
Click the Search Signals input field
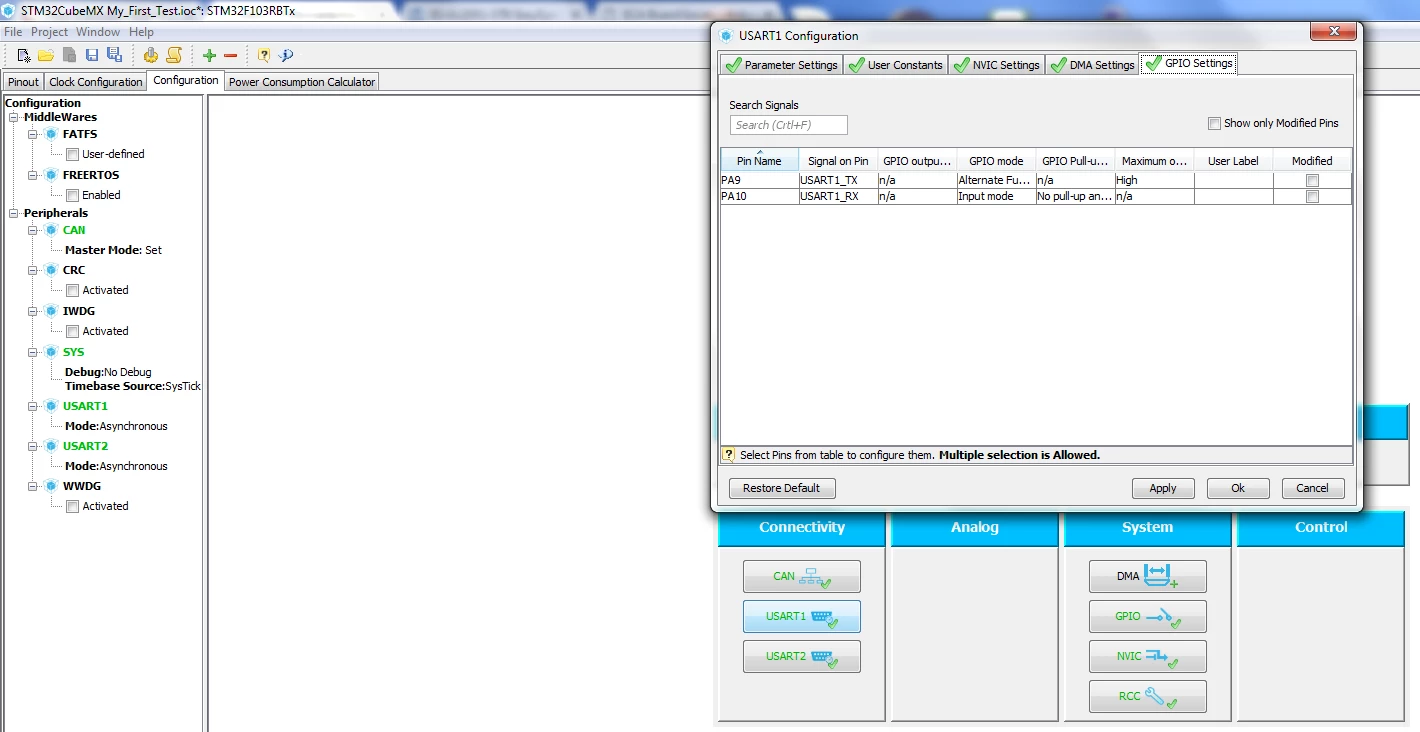[789, 125]
